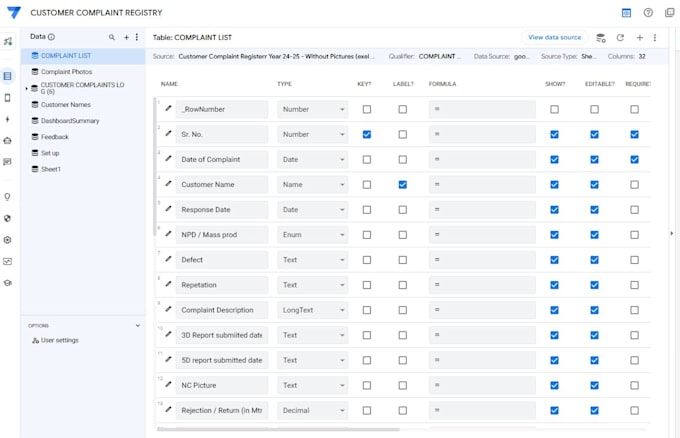This screenshot has width=680, height=438.
Task: Edit the Sr. No. column pencil icon
Action: 168,134
